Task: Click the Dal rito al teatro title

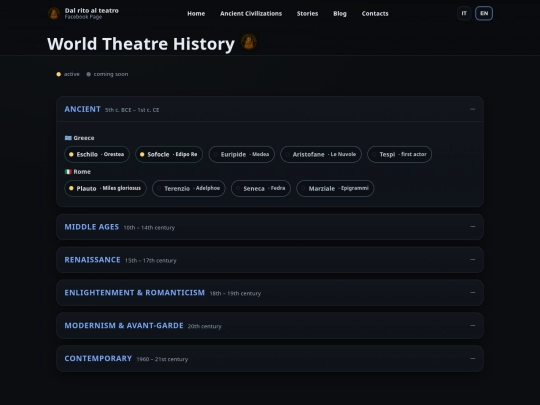Action: (x=92, y=11)
